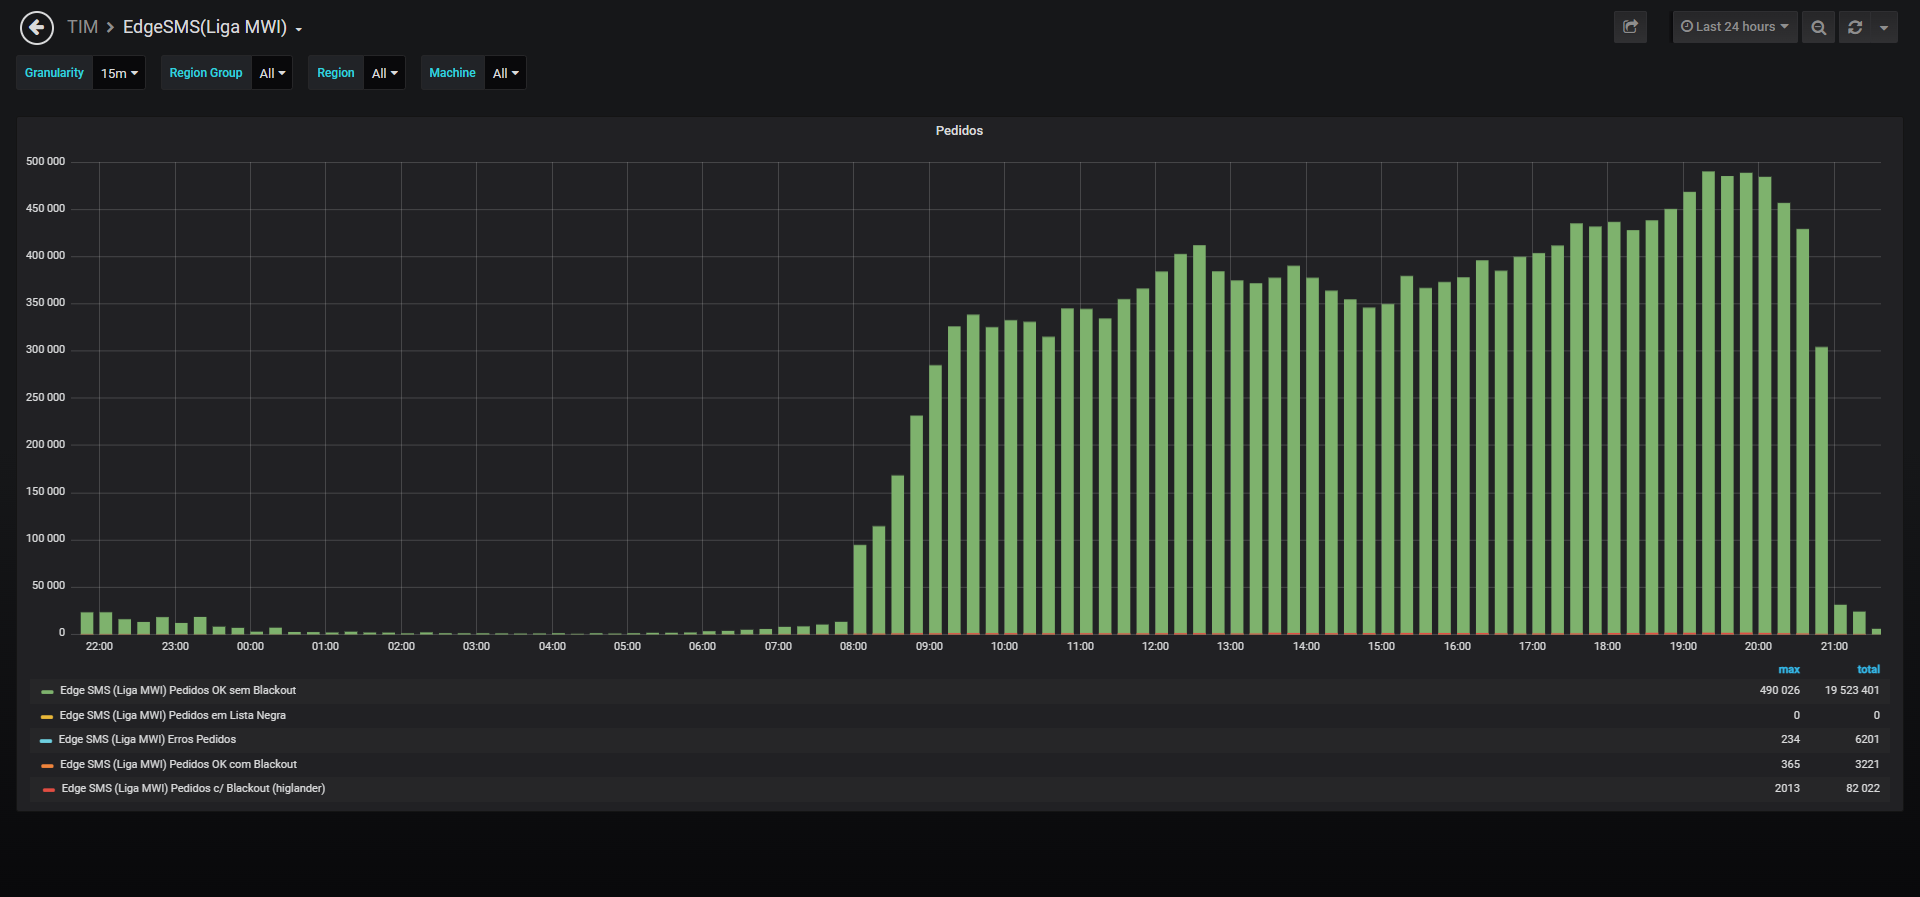
Task: Click the back arrow circle icon
Action: 37,27
